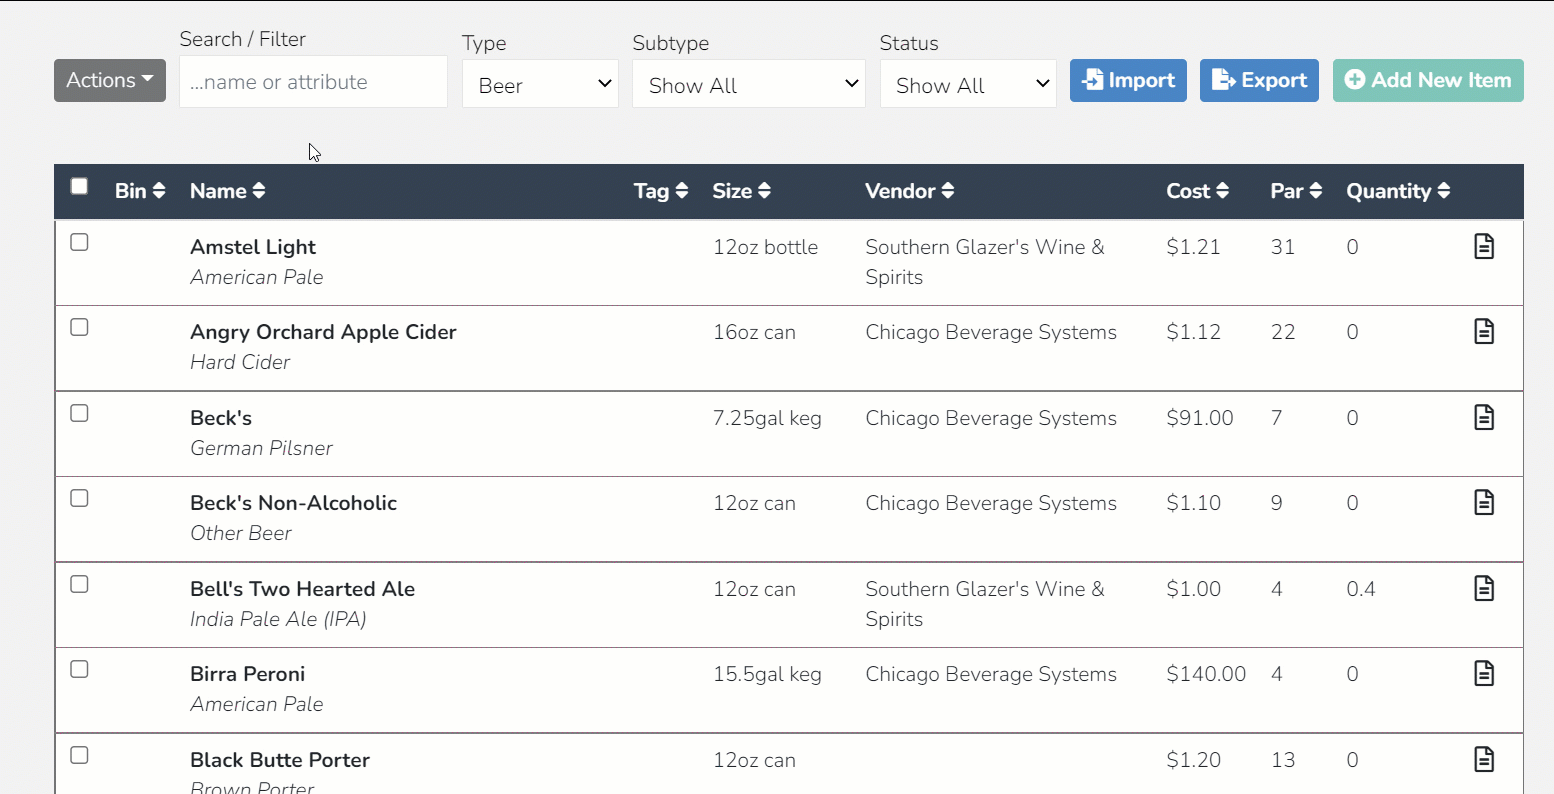Viewport: 1554px width, 794px height.
Task: Open the Amstel Light item name
Action: point(253,247)
